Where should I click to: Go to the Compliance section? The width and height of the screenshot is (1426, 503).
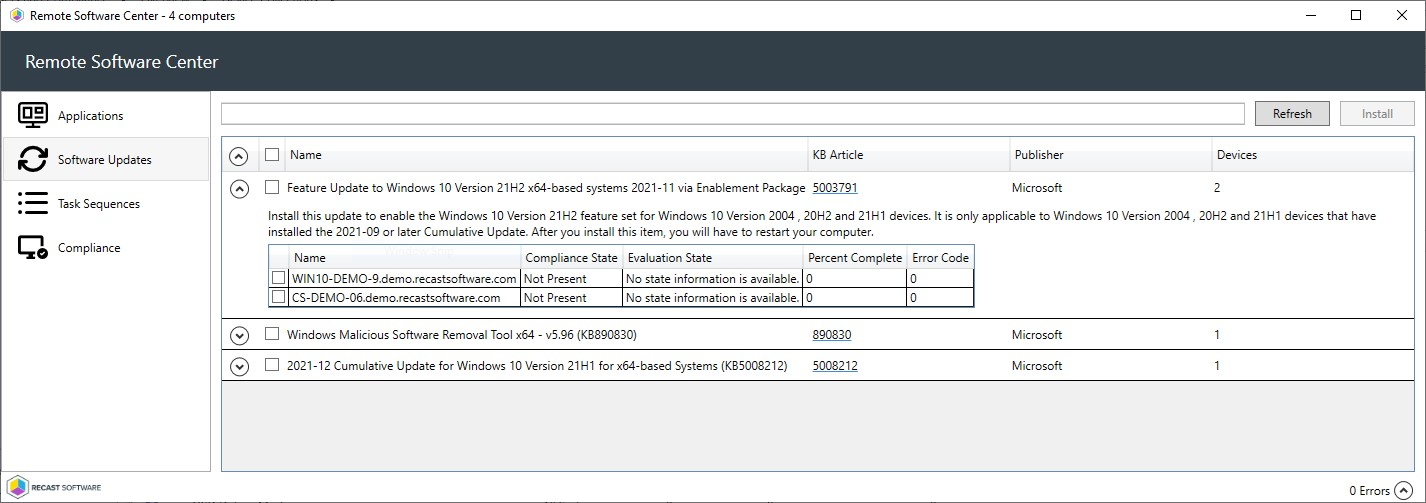105,247
